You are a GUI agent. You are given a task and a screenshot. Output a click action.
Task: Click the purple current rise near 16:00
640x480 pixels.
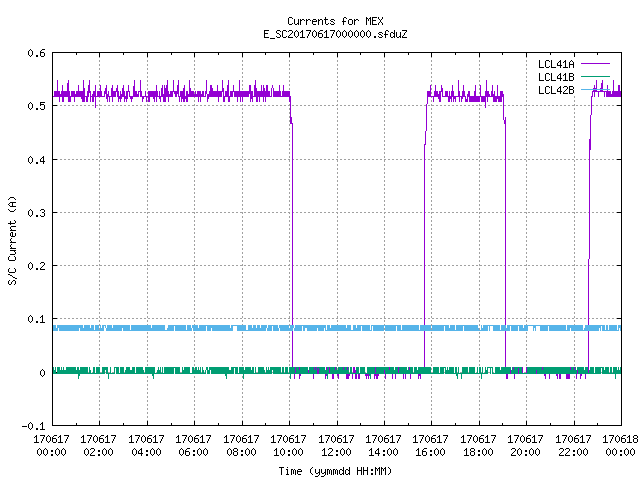424,245
